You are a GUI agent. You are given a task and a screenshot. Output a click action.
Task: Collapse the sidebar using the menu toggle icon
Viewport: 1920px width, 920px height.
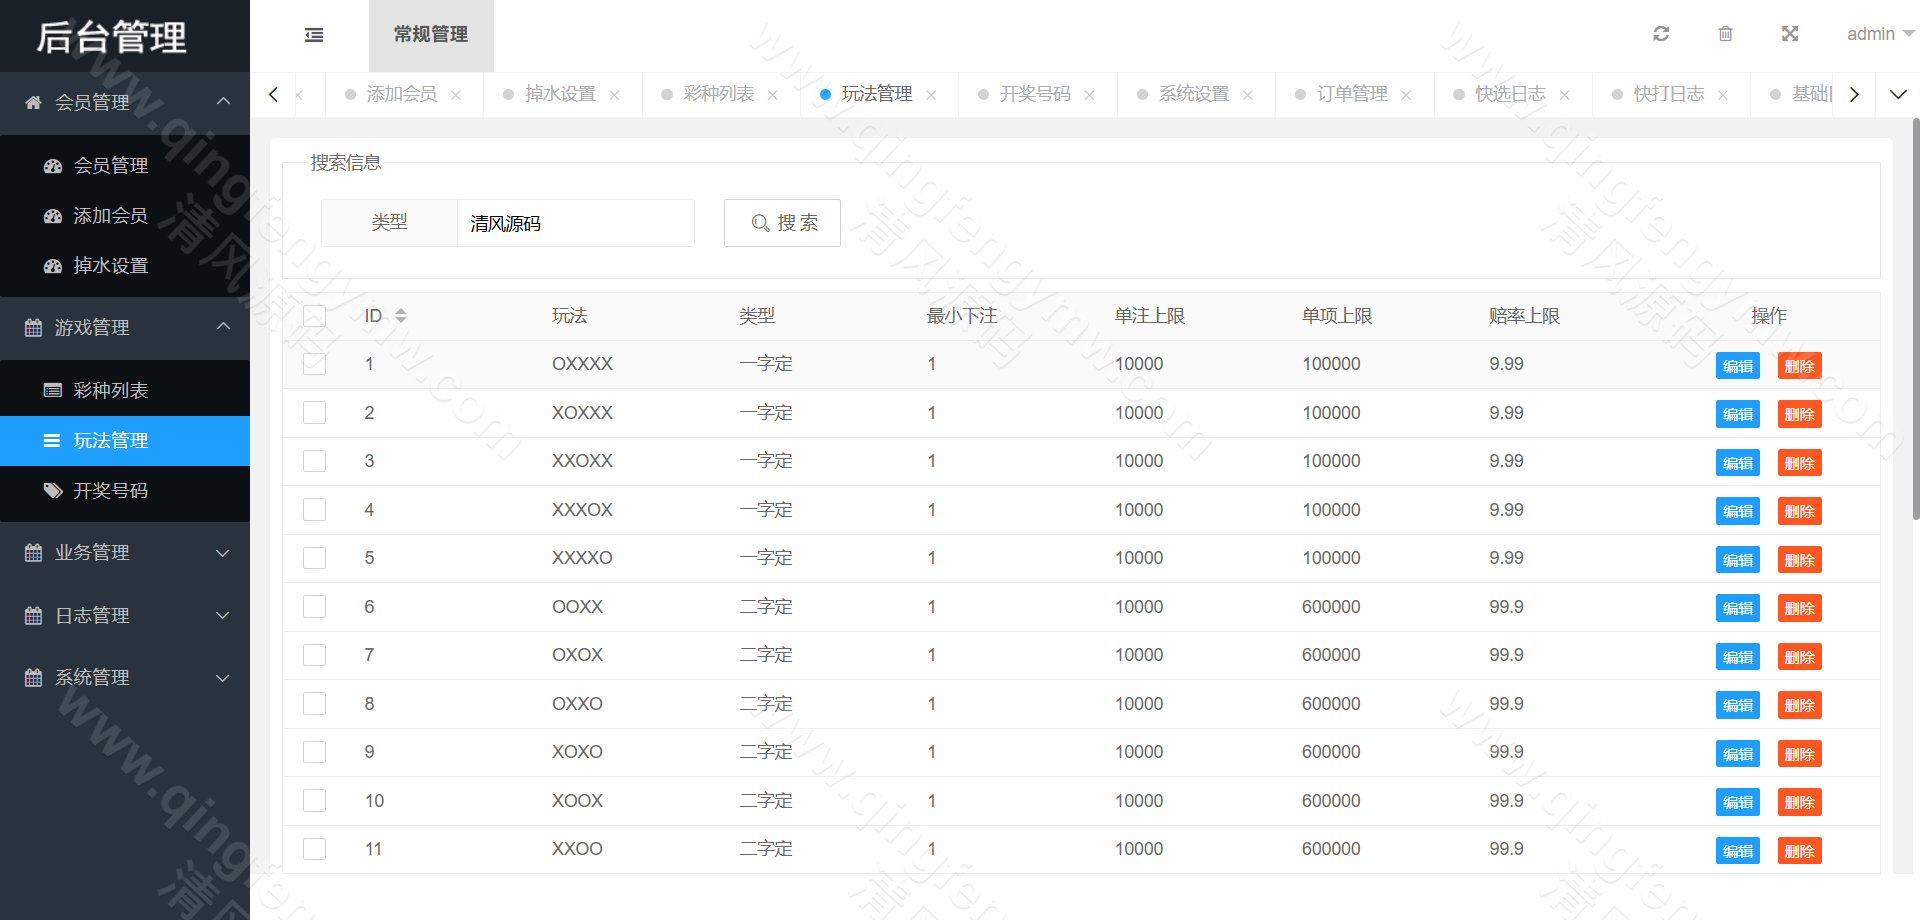(313, 34)
